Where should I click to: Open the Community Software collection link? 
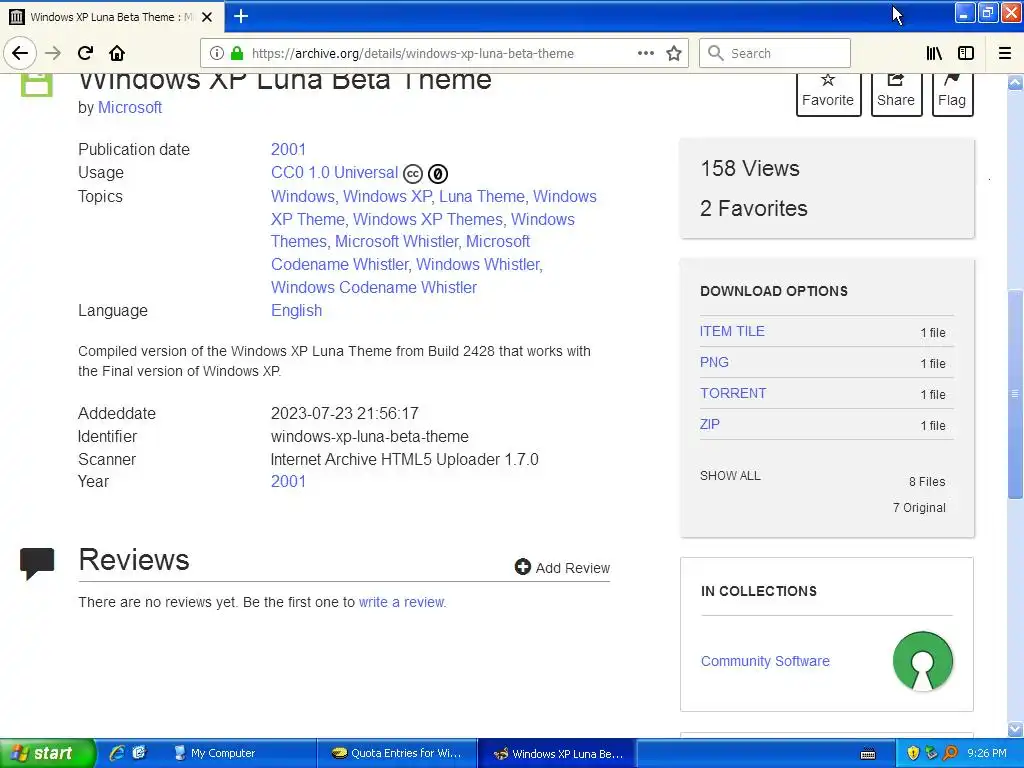[765, 661]
